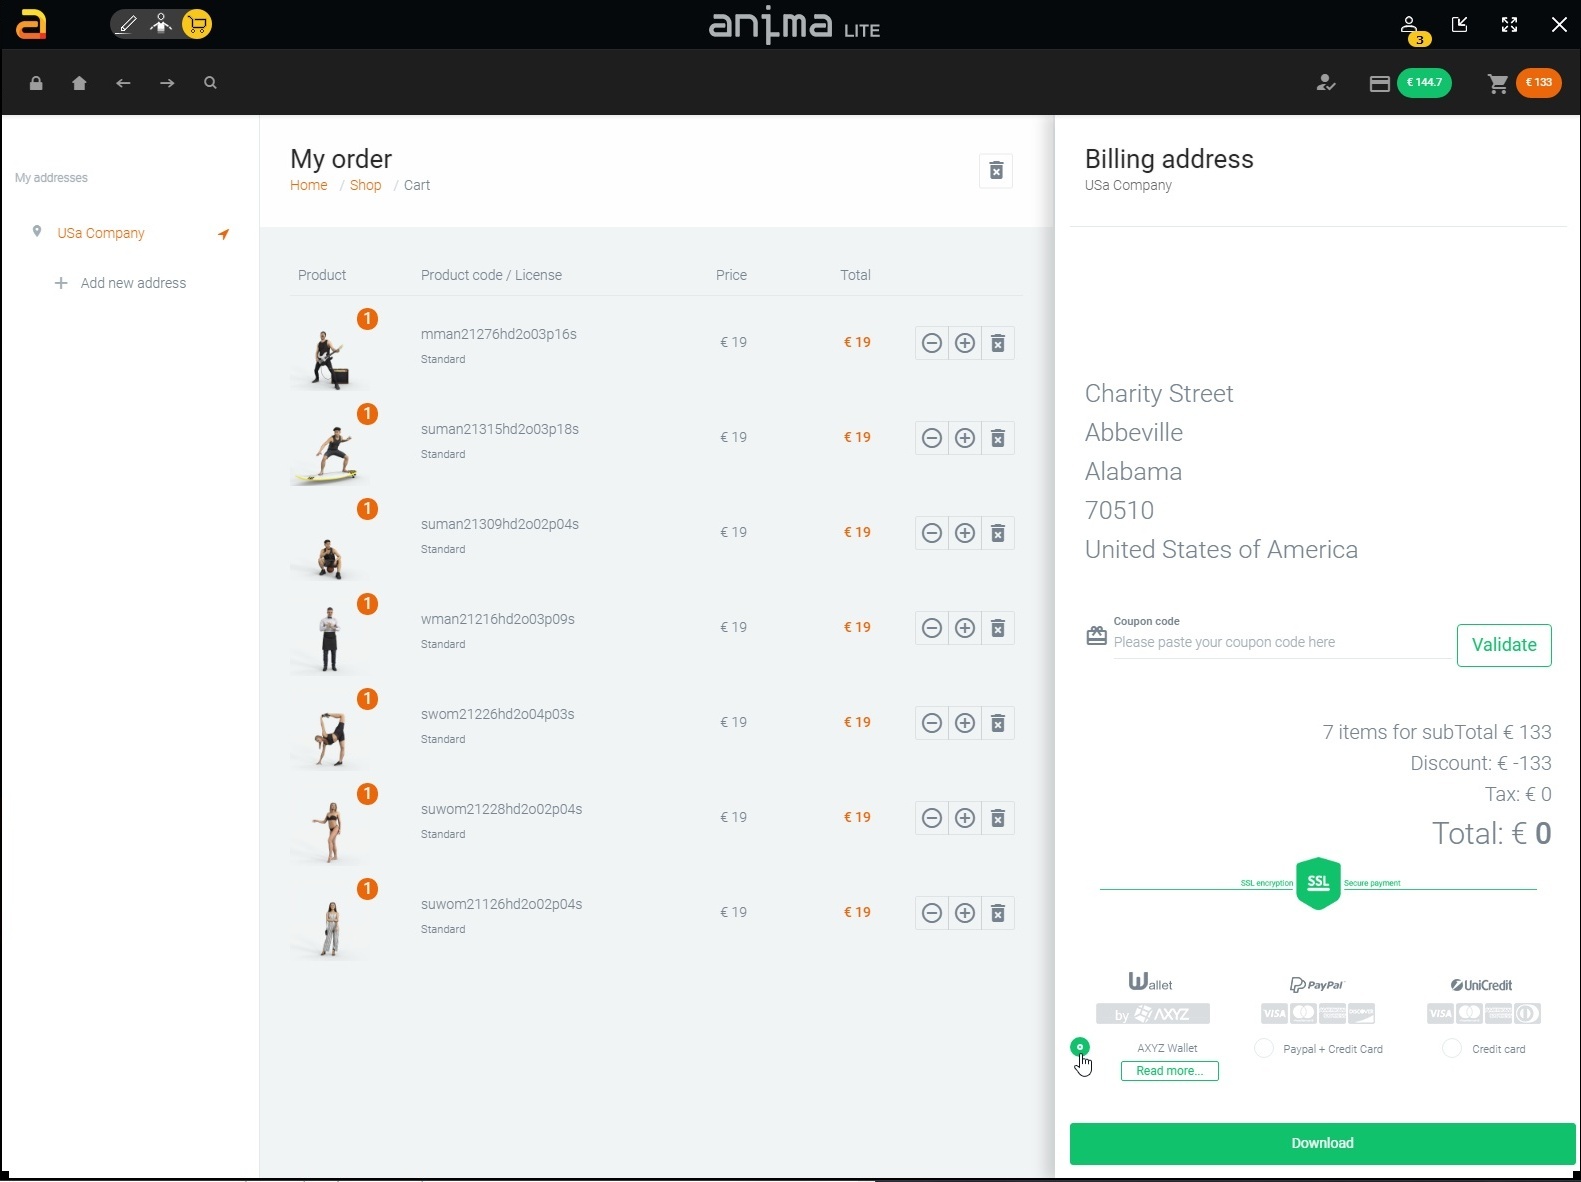Click the green Download button
Screen dimensions: 1581x1182
point(1322,1143)
